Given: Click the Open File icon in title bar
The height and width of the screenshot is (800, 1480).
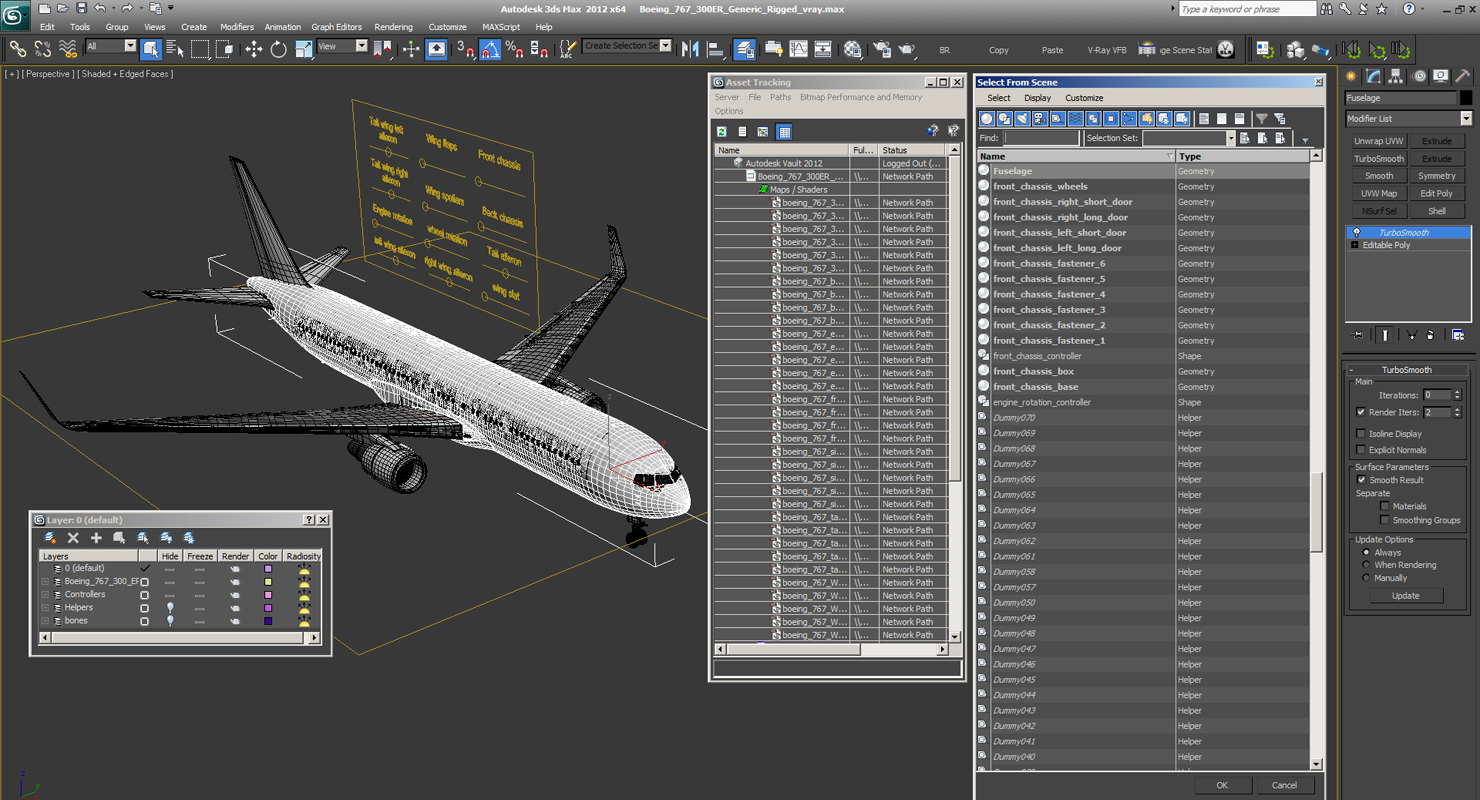Looking at the screenshot, I should (x=61, y=8).
